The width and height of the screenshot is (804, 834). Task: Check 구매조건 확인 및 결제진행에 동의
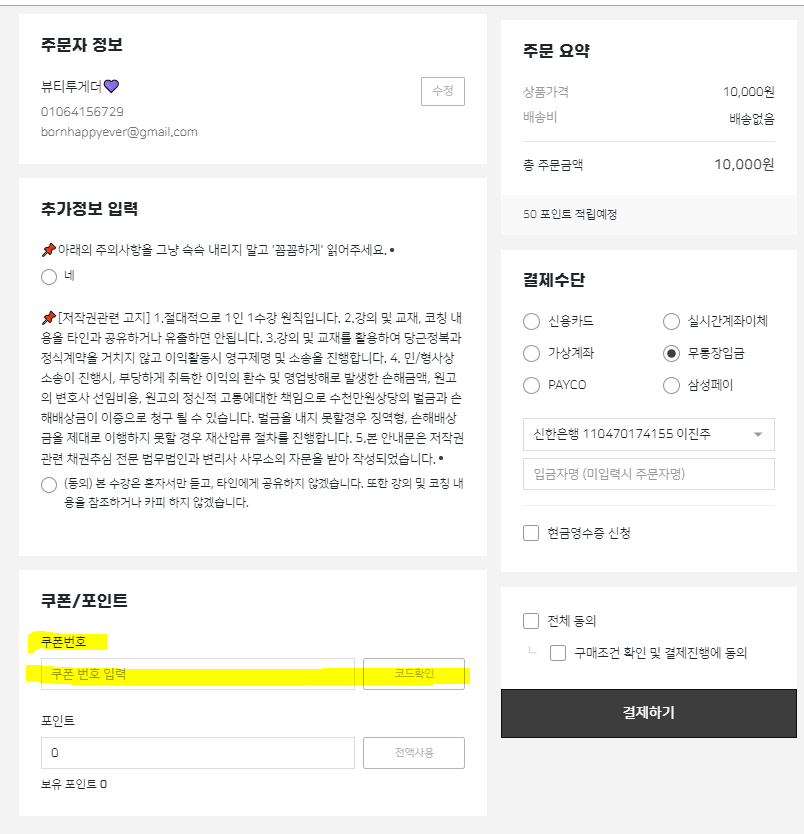point(558,653)
